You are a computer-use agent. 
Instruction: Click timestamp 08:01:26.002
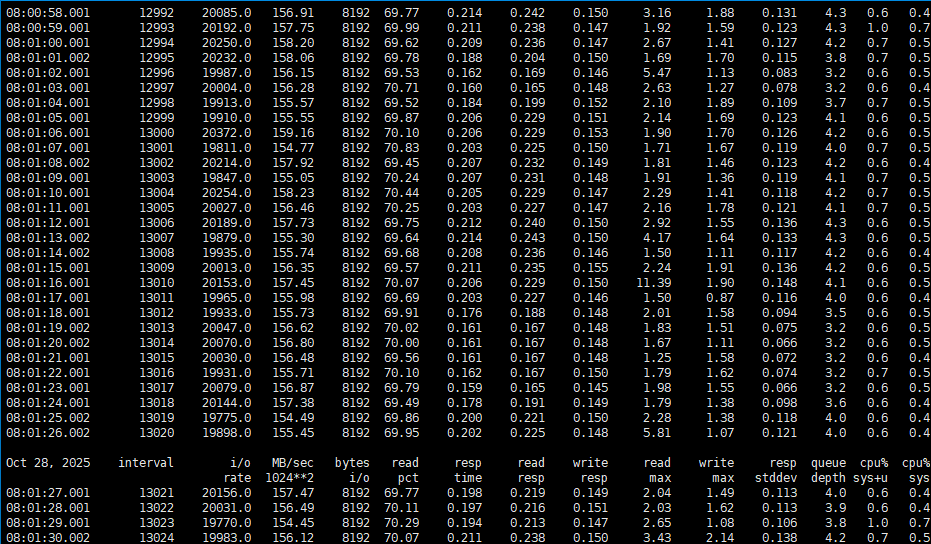(47, 432)
